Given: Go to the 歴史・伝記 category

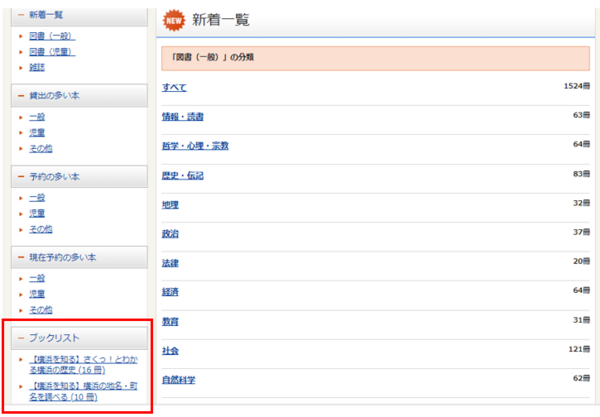Looking at the screenshot, I should (x=183, y=176).
